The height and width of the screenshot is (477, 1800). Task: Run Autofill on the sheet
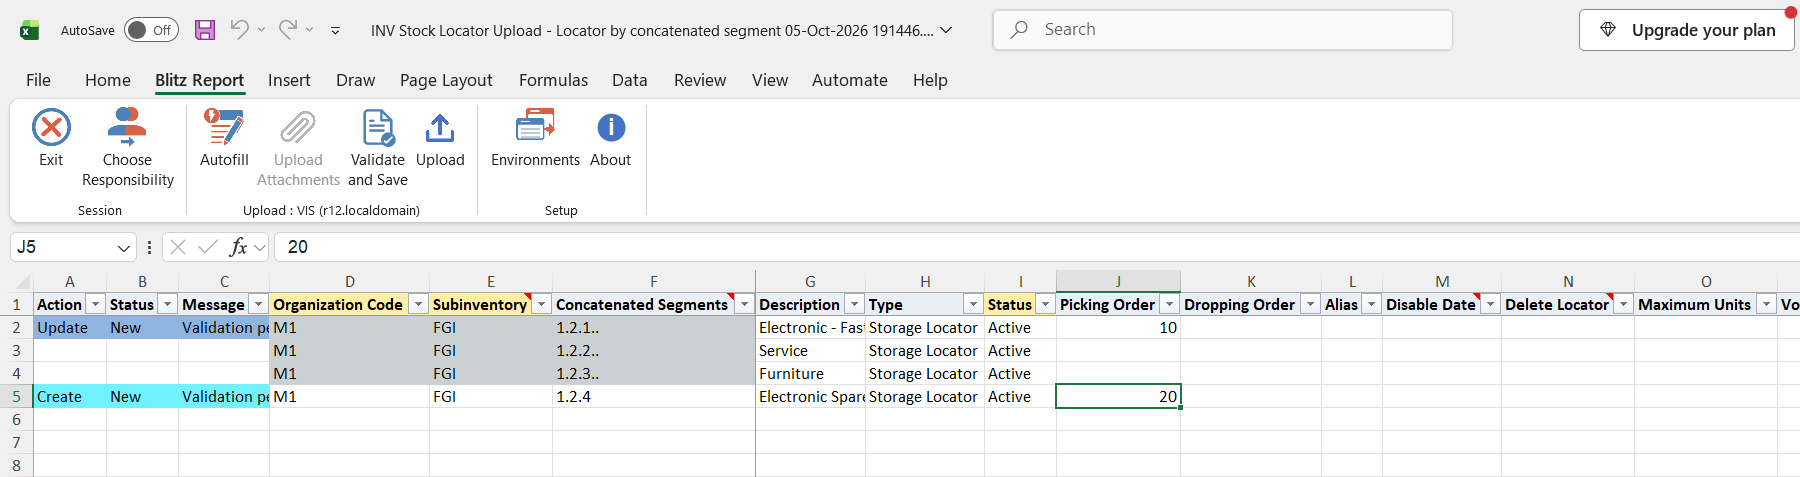[x=224, y=138]
